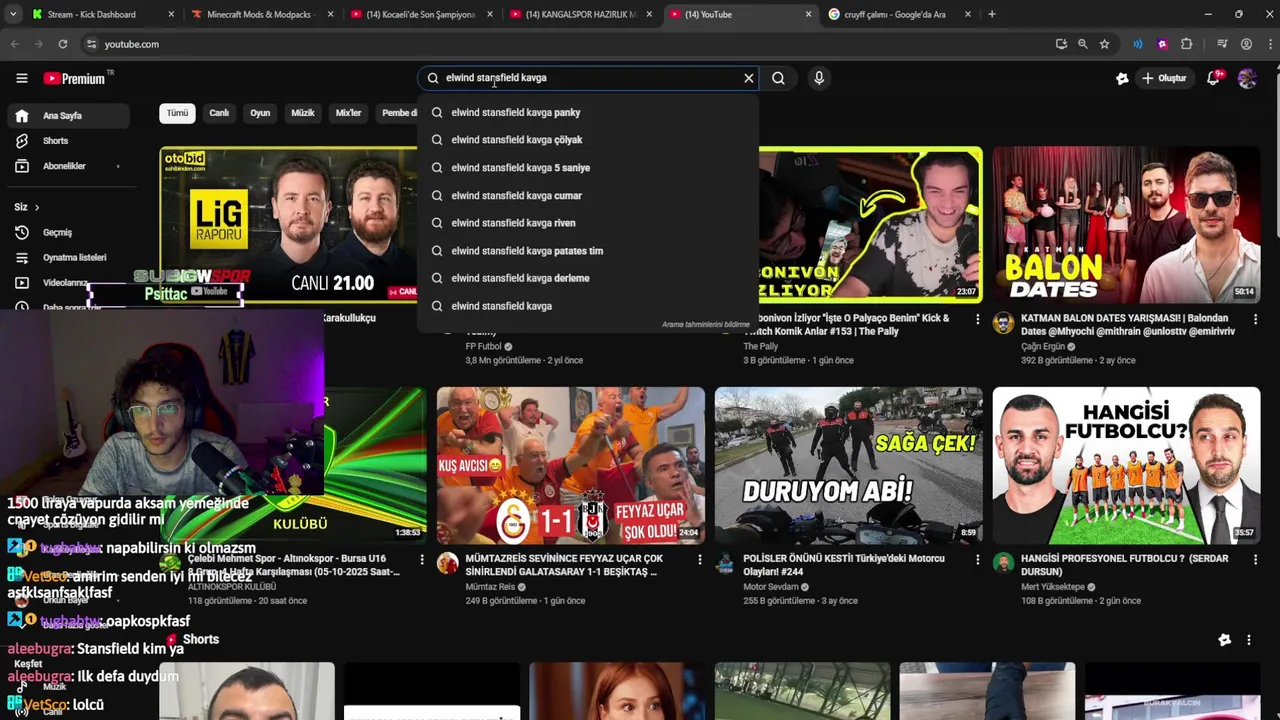Click the site info icon beside youtube.com
1280x720 pixels.
pyautogui.click(x=91, y=44)
